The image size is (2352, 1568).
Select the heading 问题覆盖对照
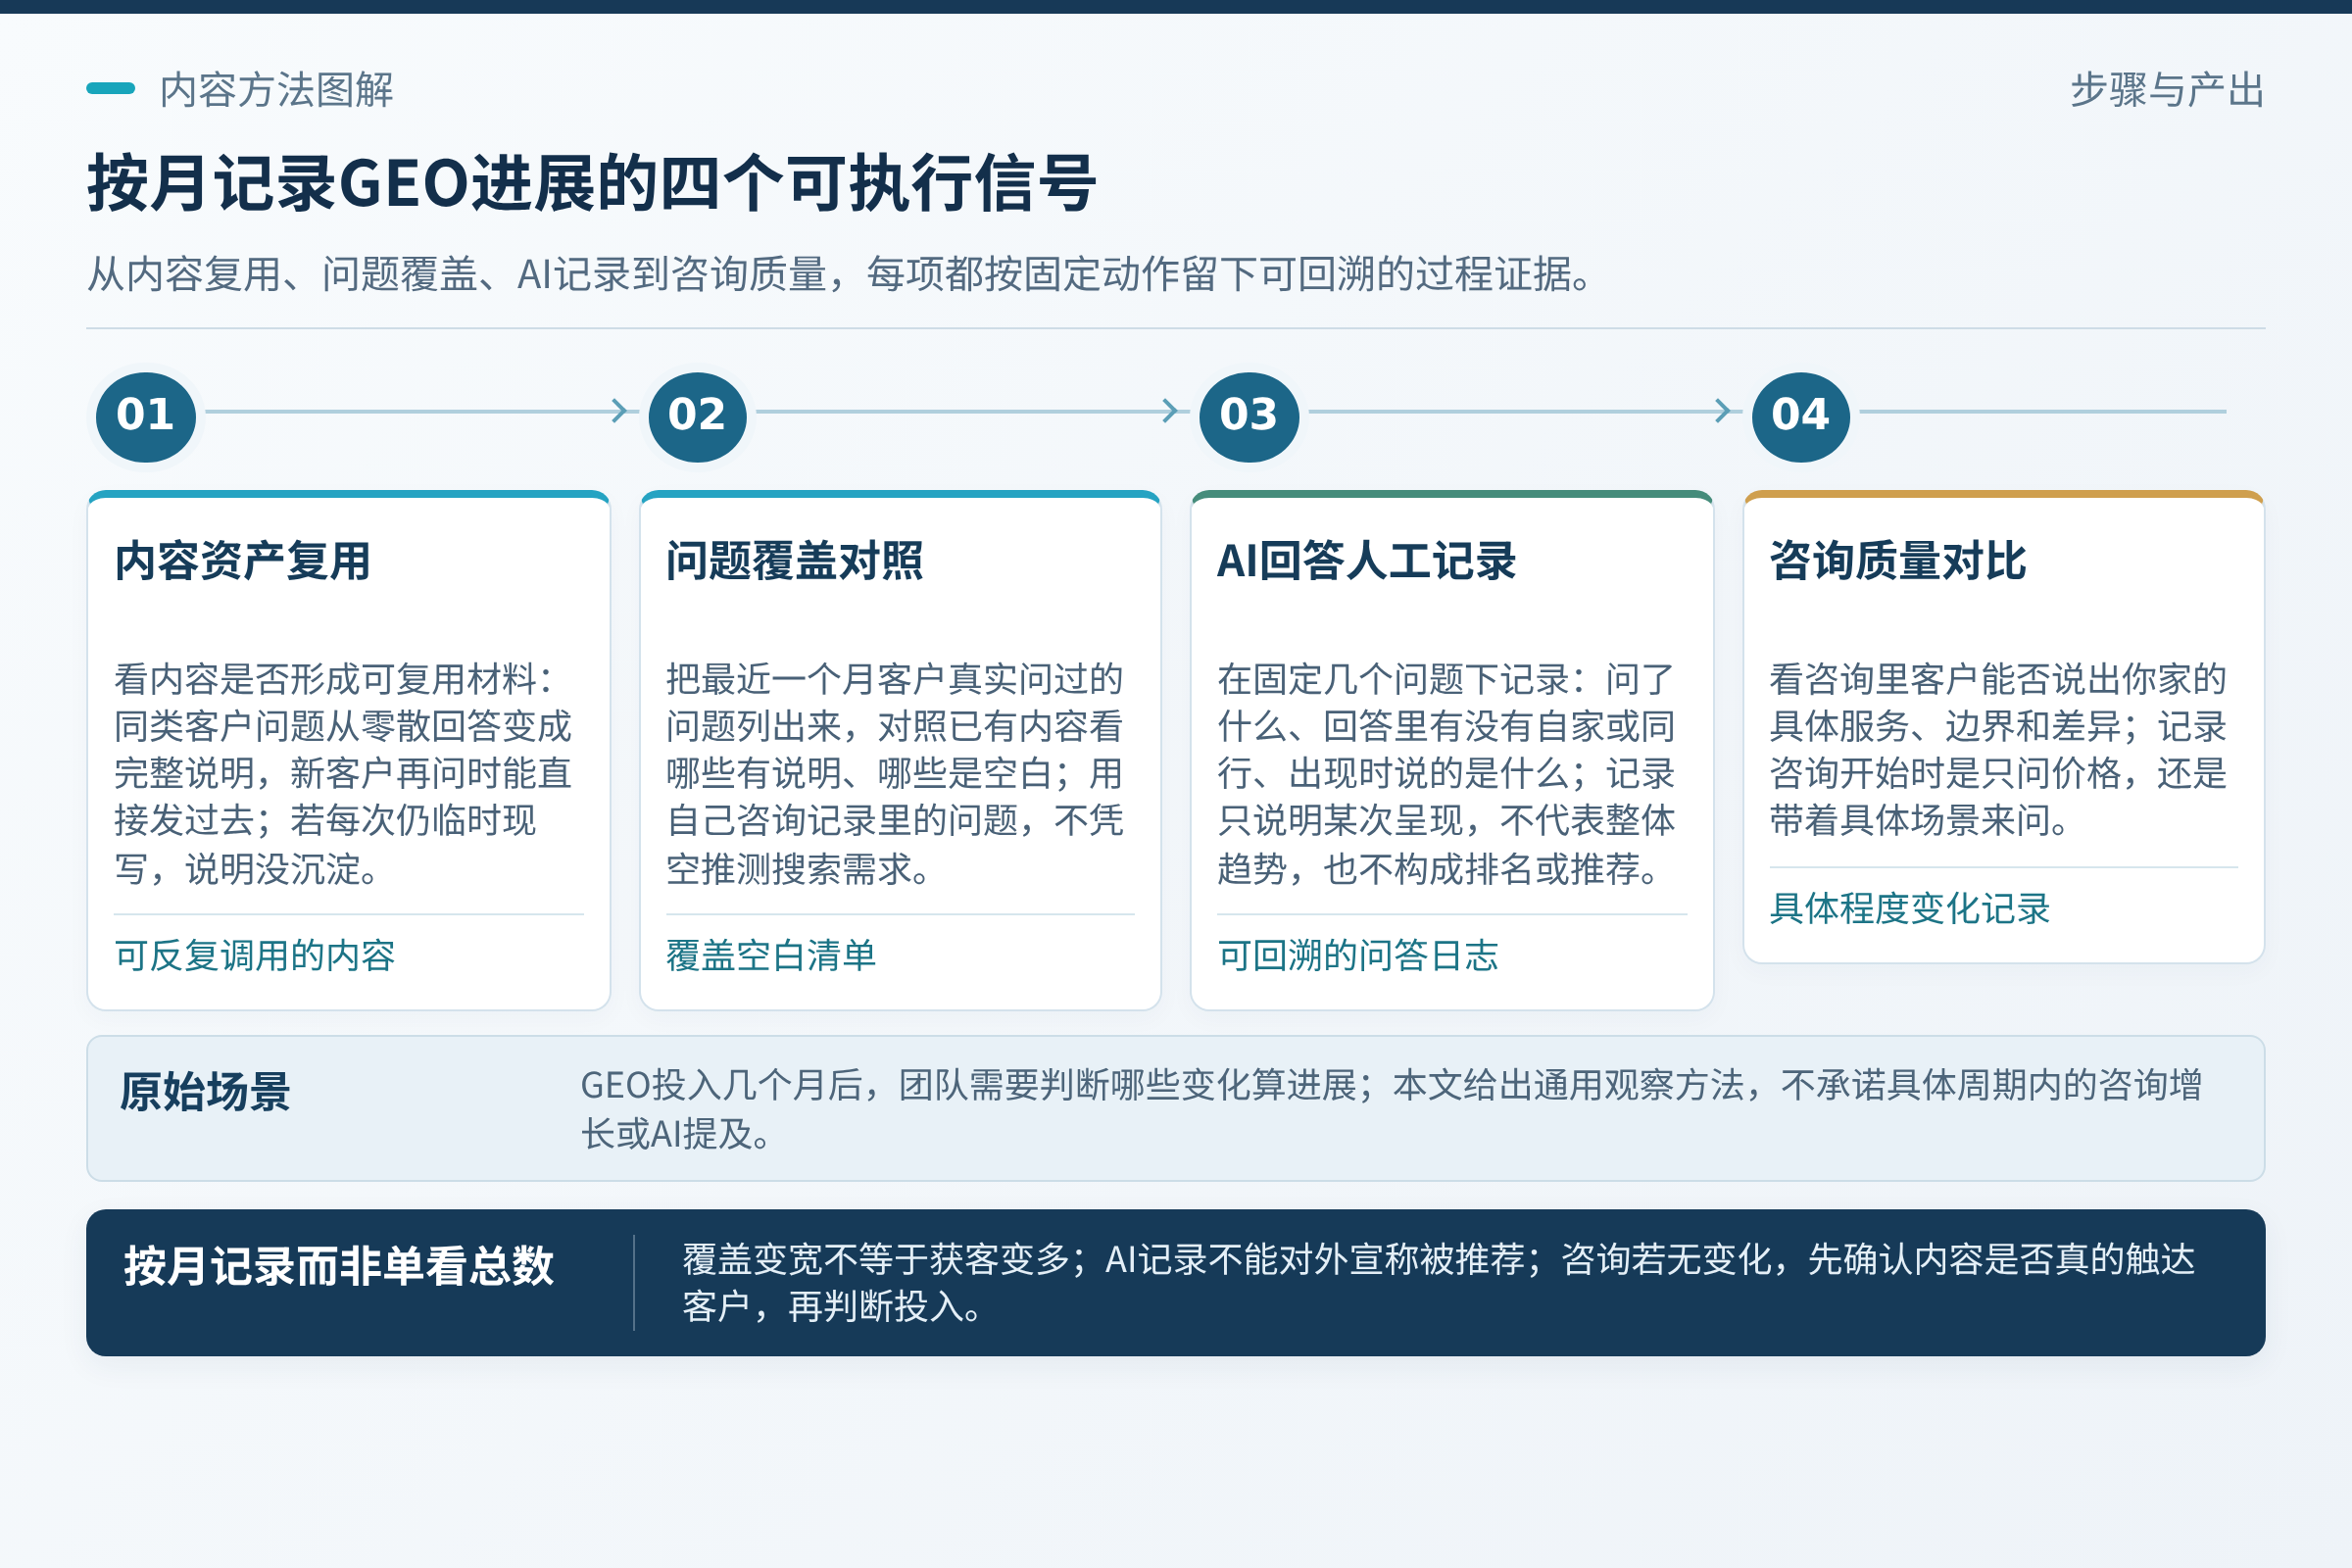point(795,561)
